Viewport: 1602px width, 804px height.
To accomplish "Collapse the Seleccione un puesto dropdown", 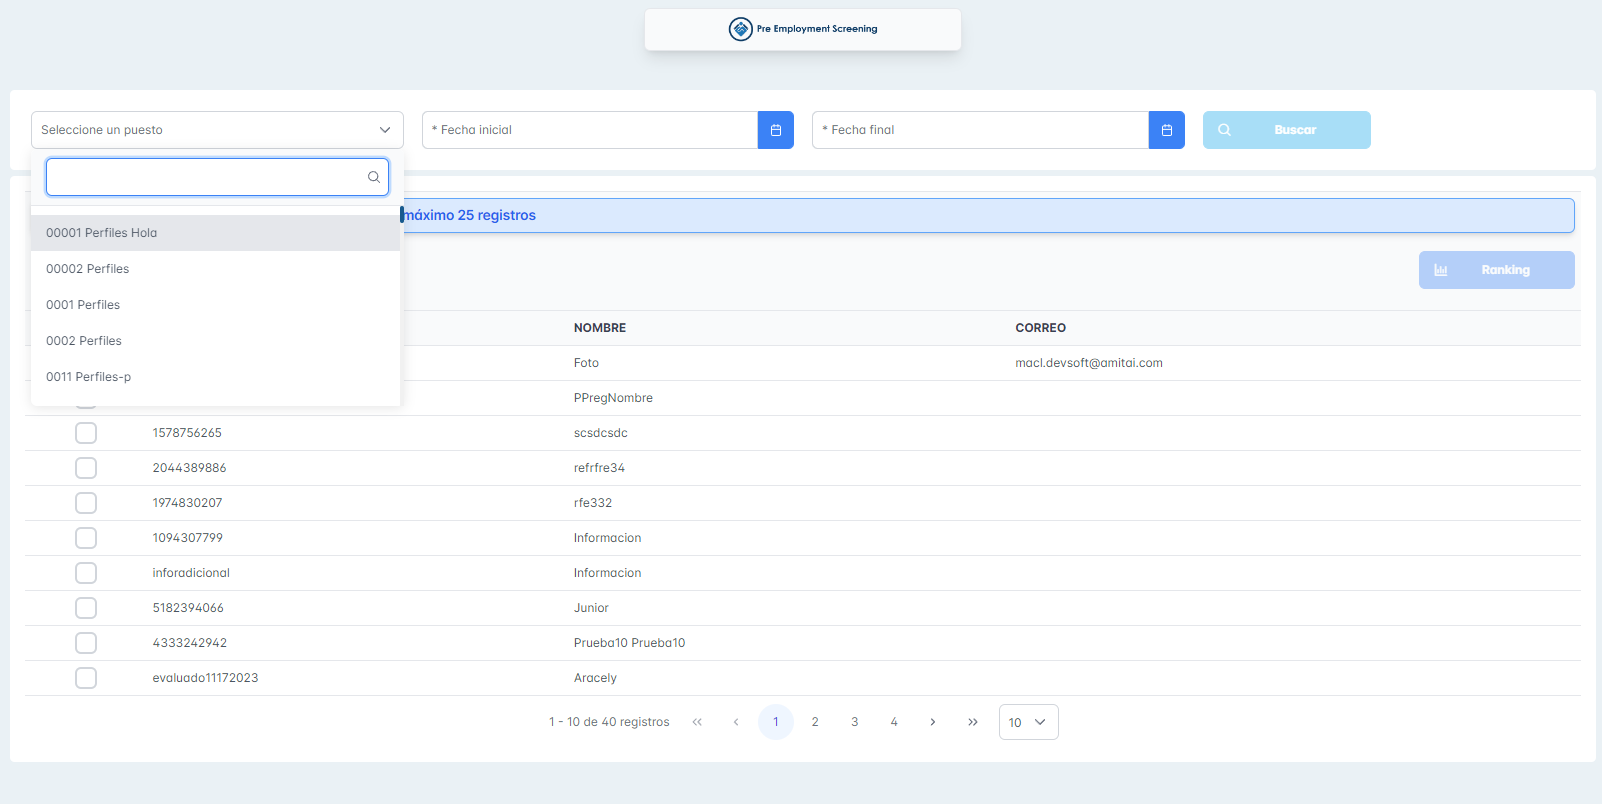I will coord(384,130).
